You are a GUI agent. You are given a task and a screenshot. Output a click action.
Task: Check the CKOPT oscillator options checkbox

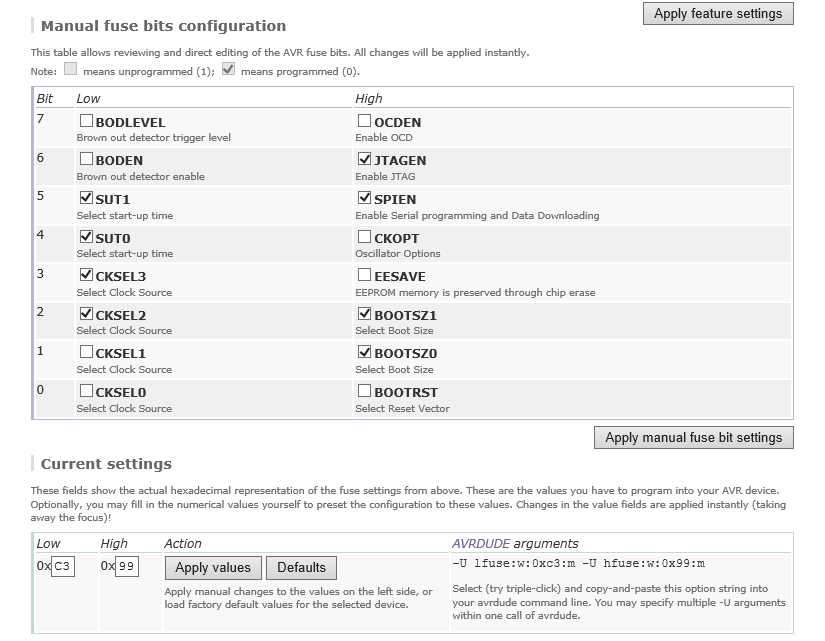click(x=365, y=237)
